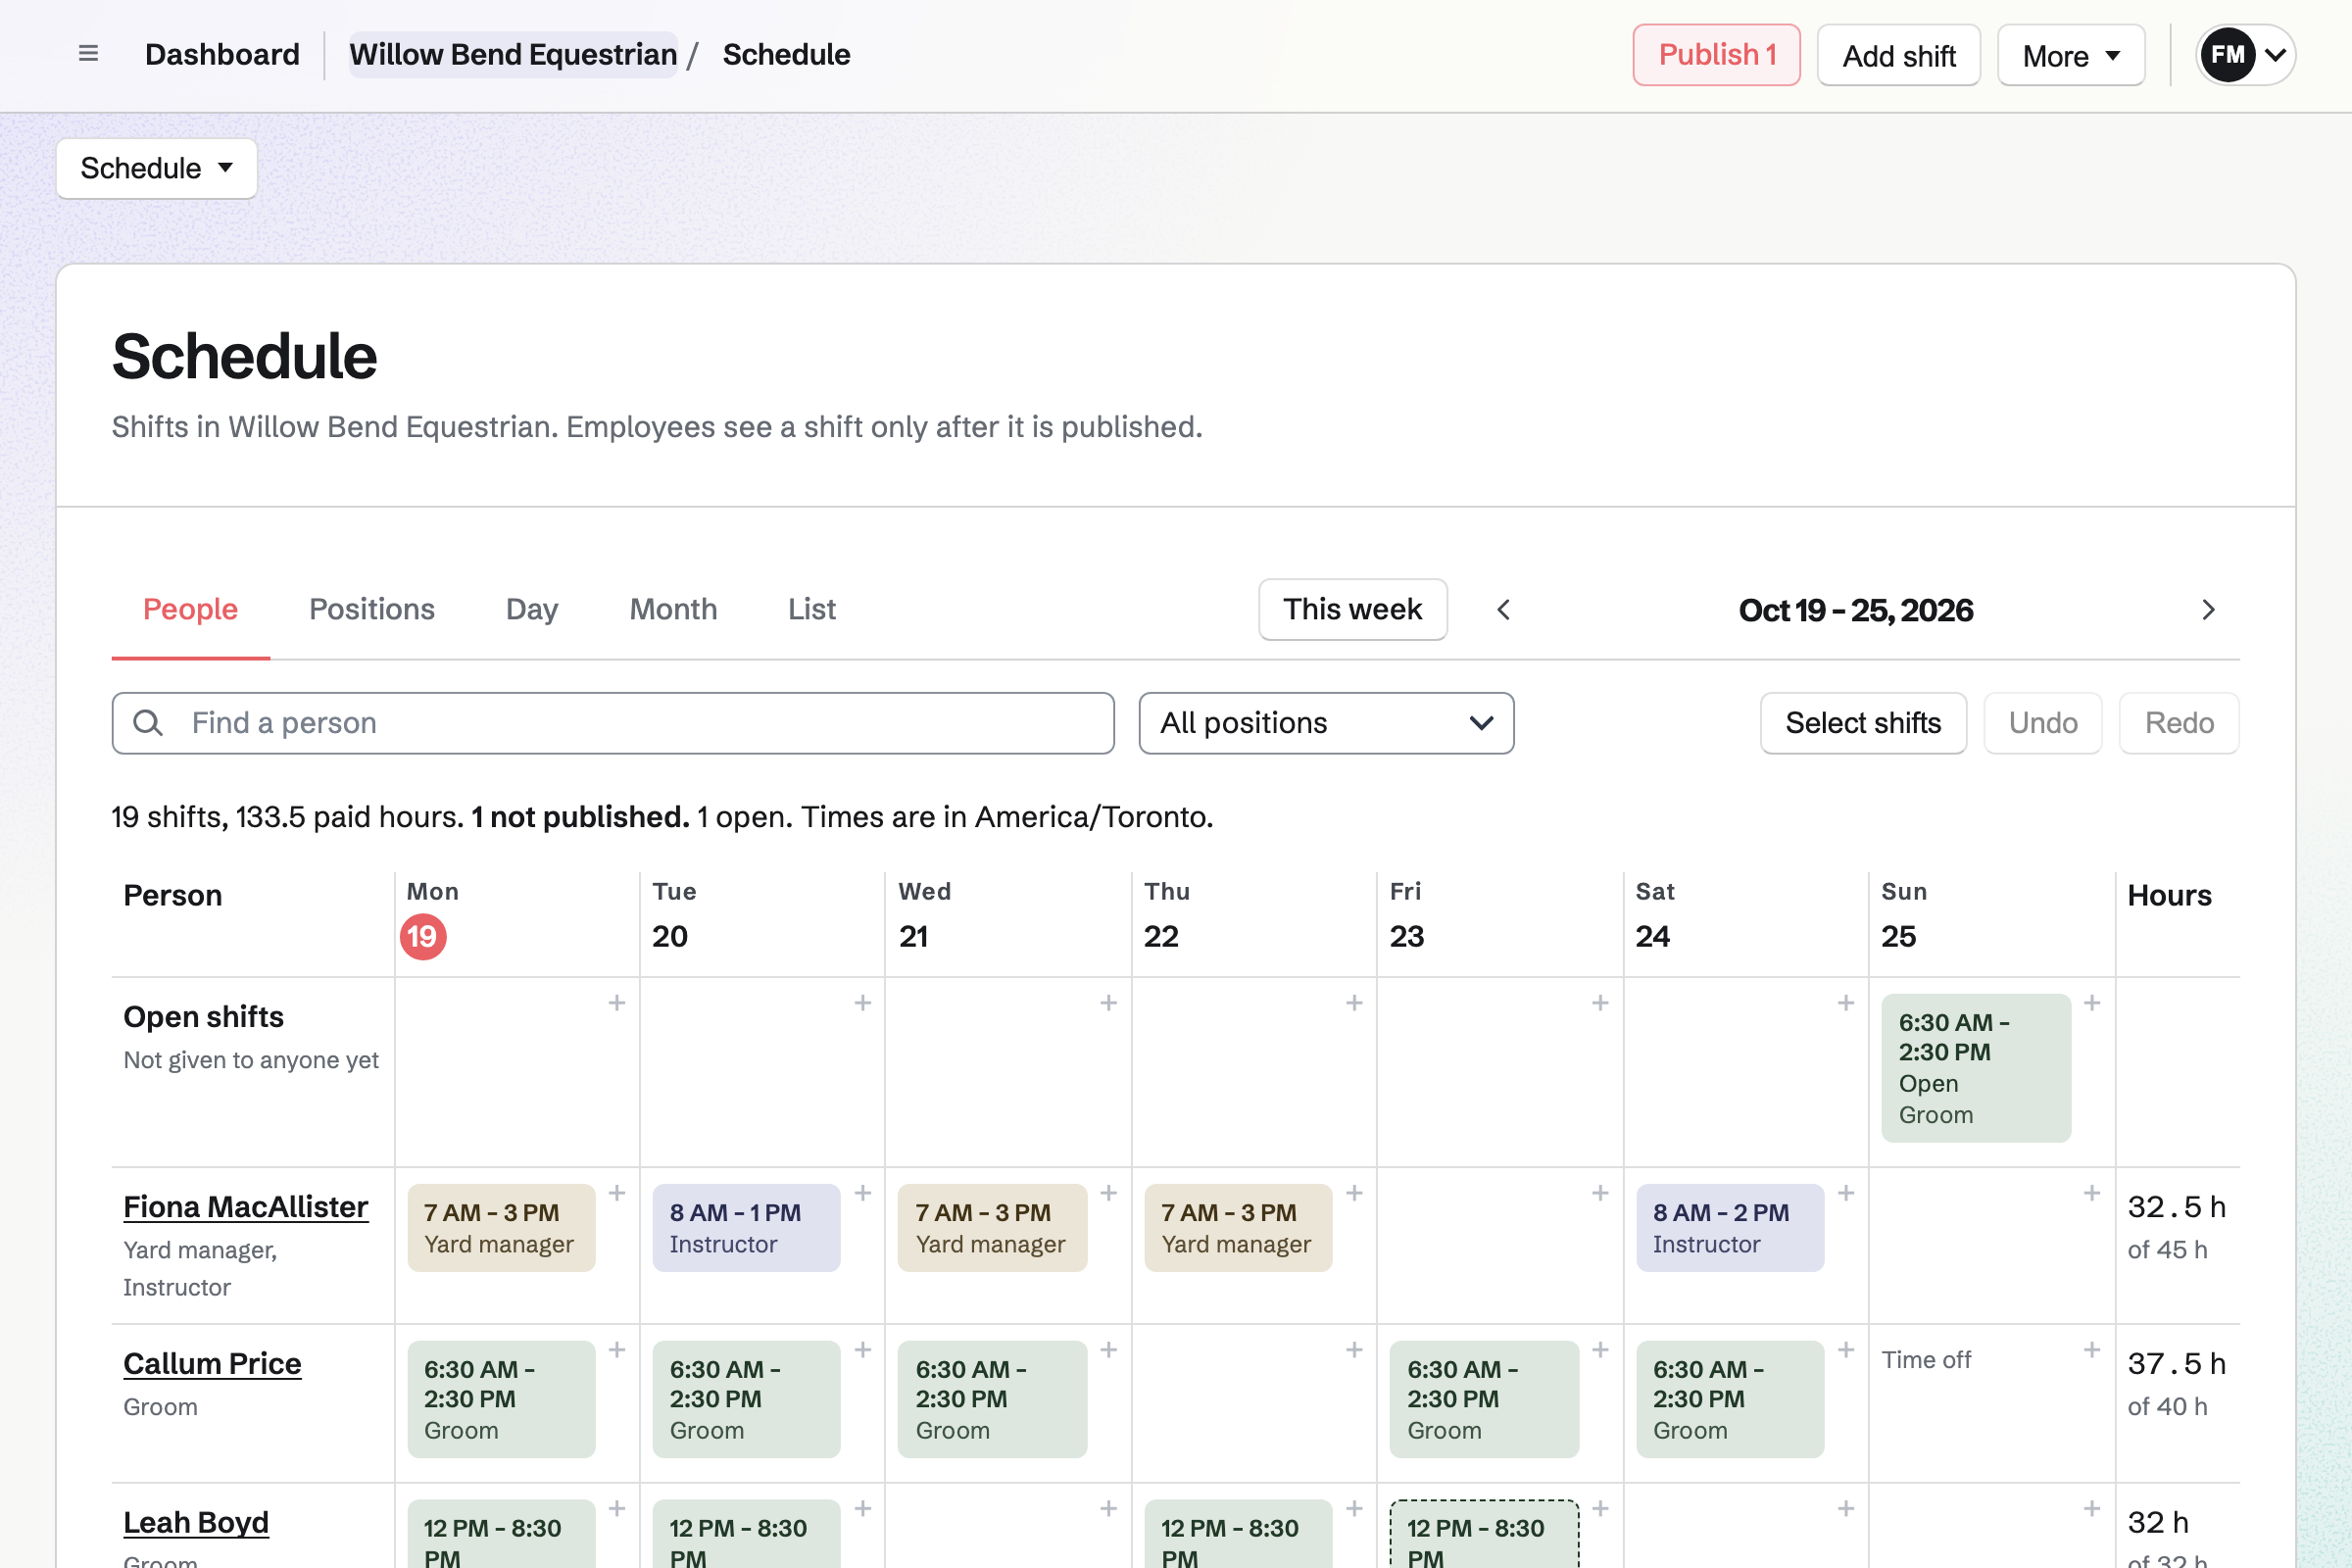
Task: Open Fiona MacAllister's profile link
Action: [x=245, y=1207]
